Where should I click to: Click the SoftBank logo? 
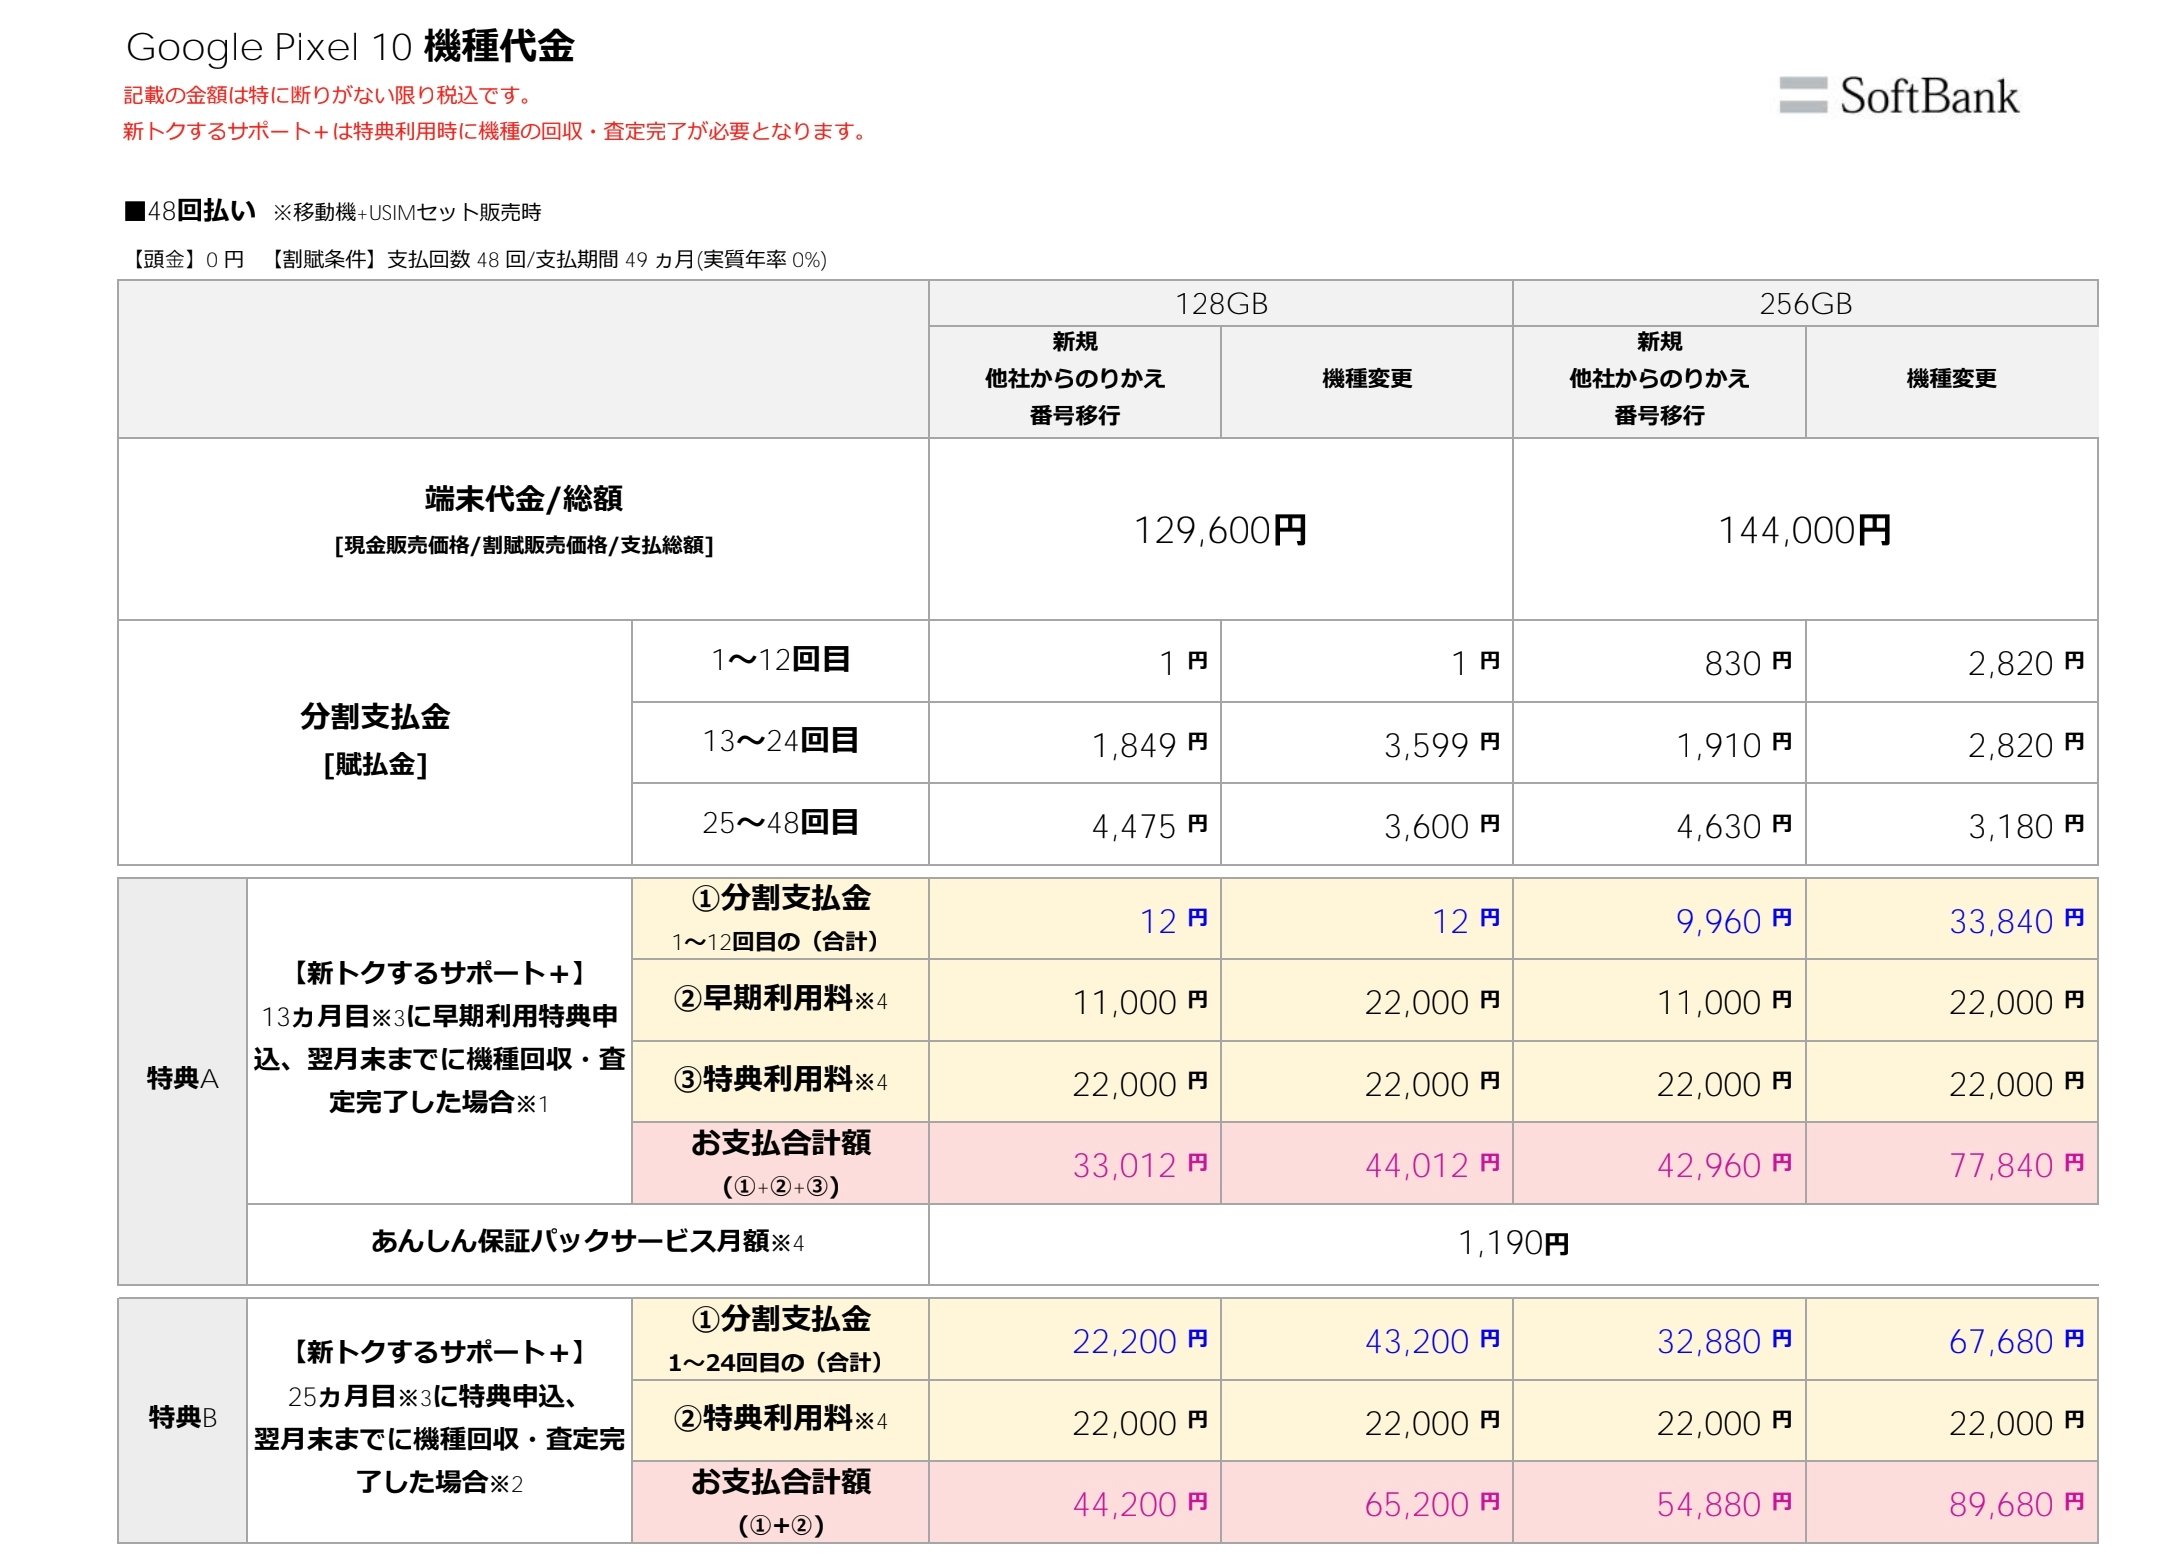[1898, 97]
